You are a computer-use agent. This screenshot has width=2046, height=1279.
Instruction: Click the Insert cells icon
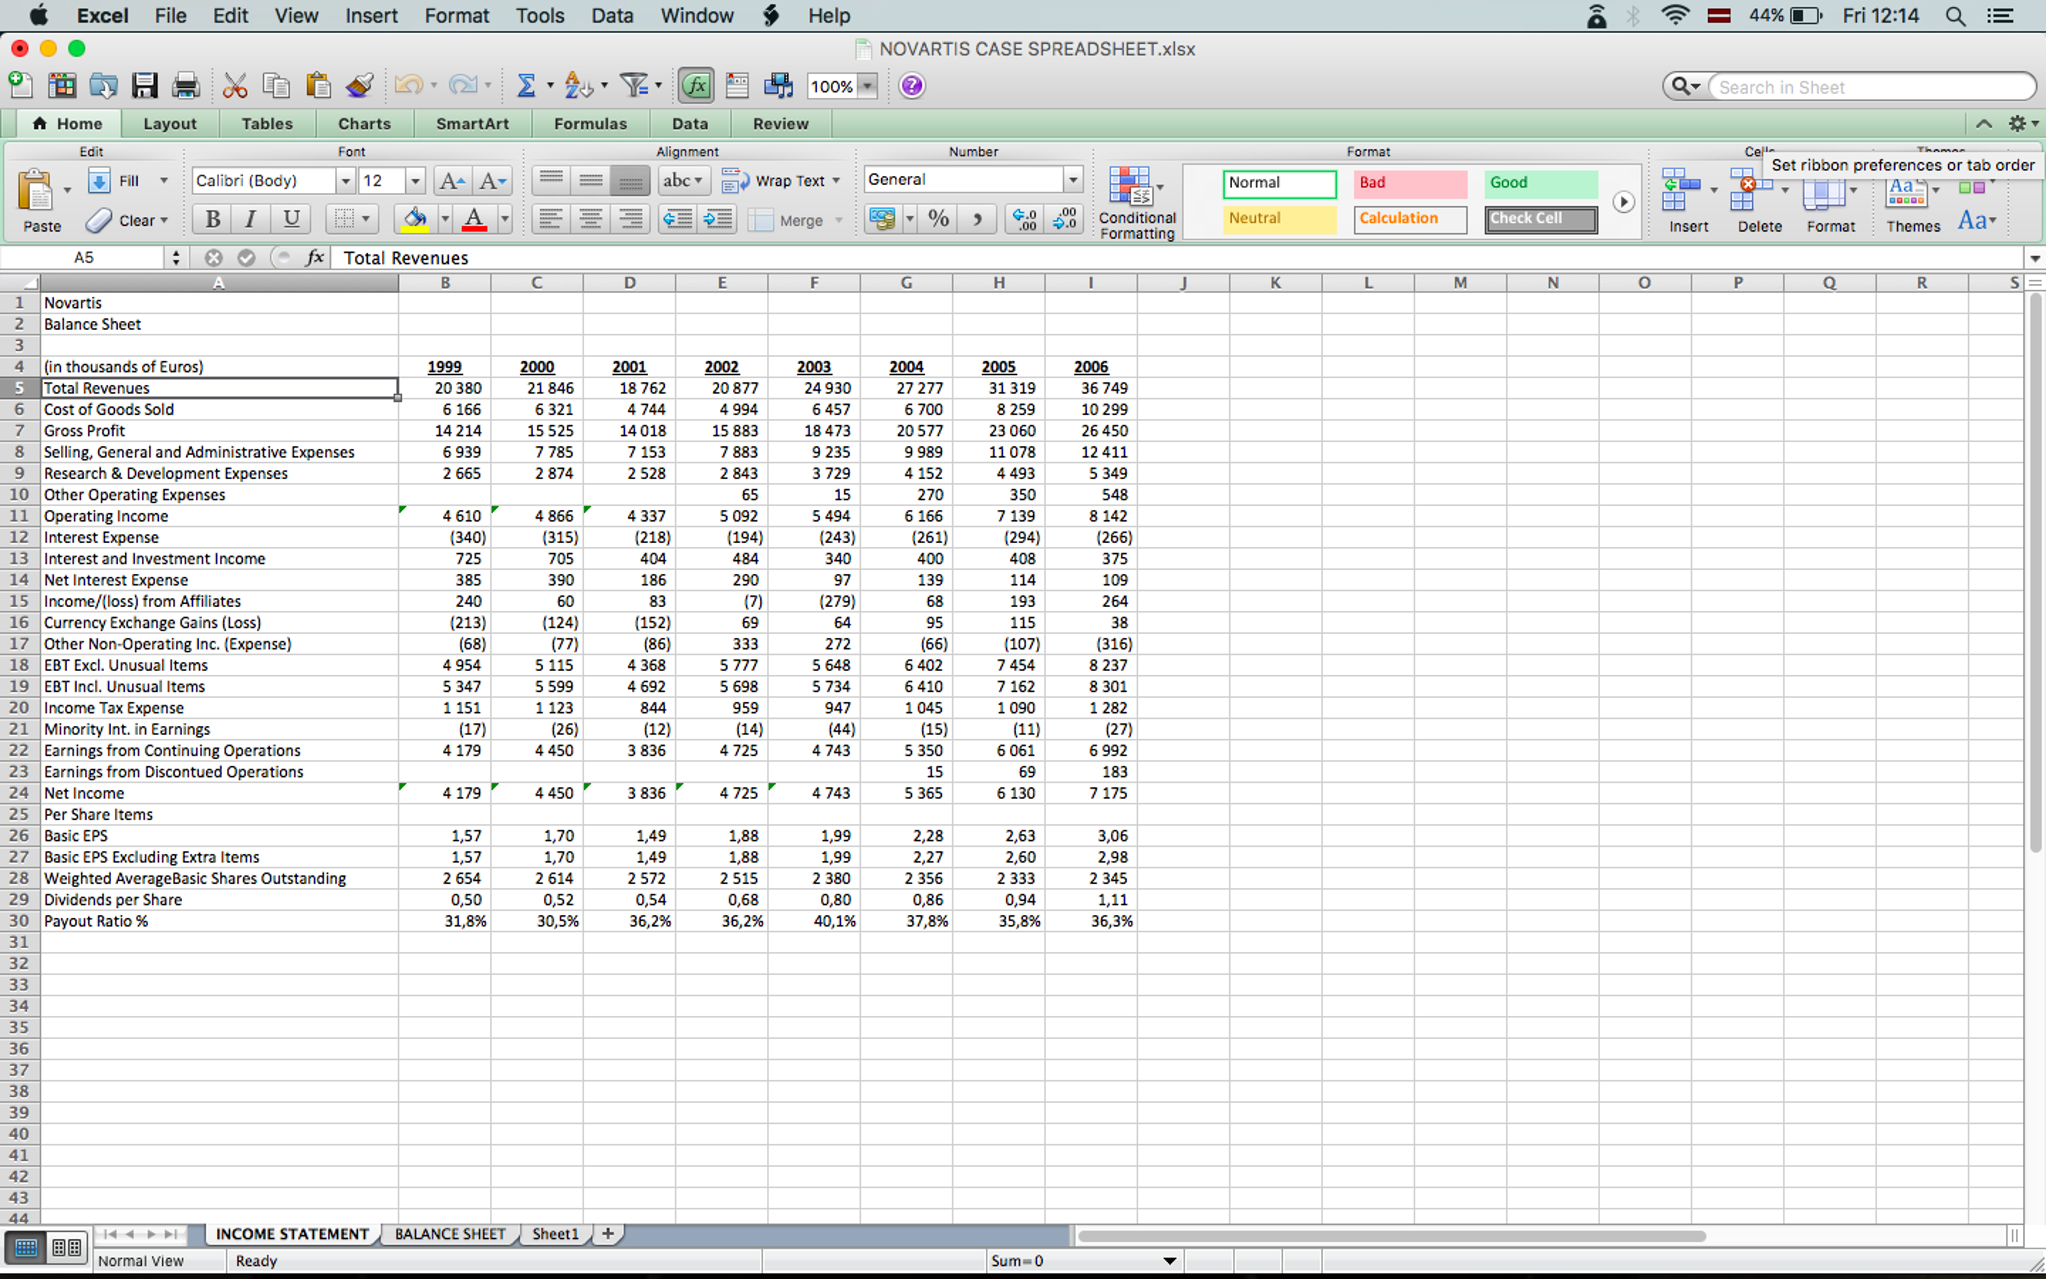click(x=1680, y=190)
